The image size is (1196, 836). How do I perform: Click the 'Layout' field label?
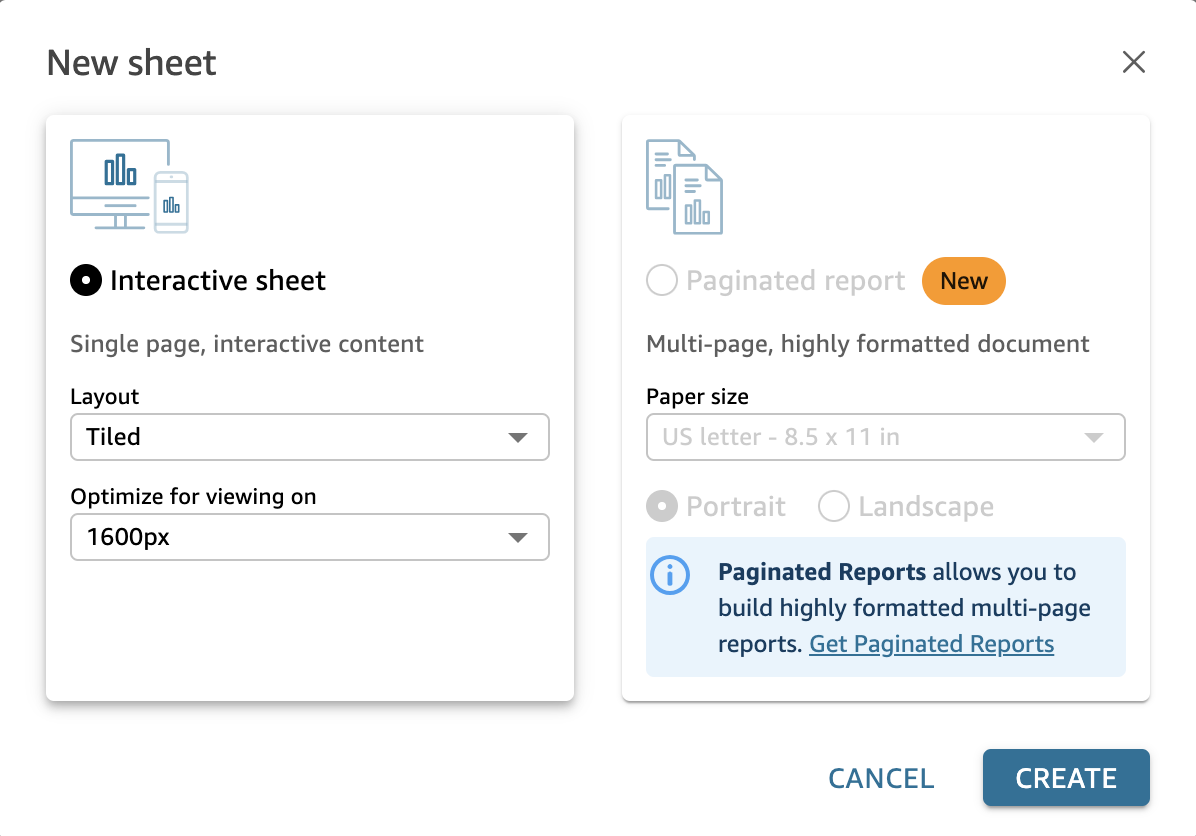(104, 397)
